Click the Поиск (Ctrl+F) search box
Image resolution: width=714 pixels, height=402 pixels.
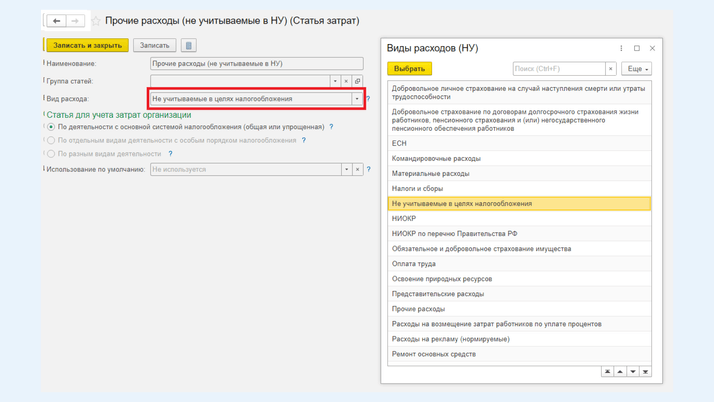point(559,69)
